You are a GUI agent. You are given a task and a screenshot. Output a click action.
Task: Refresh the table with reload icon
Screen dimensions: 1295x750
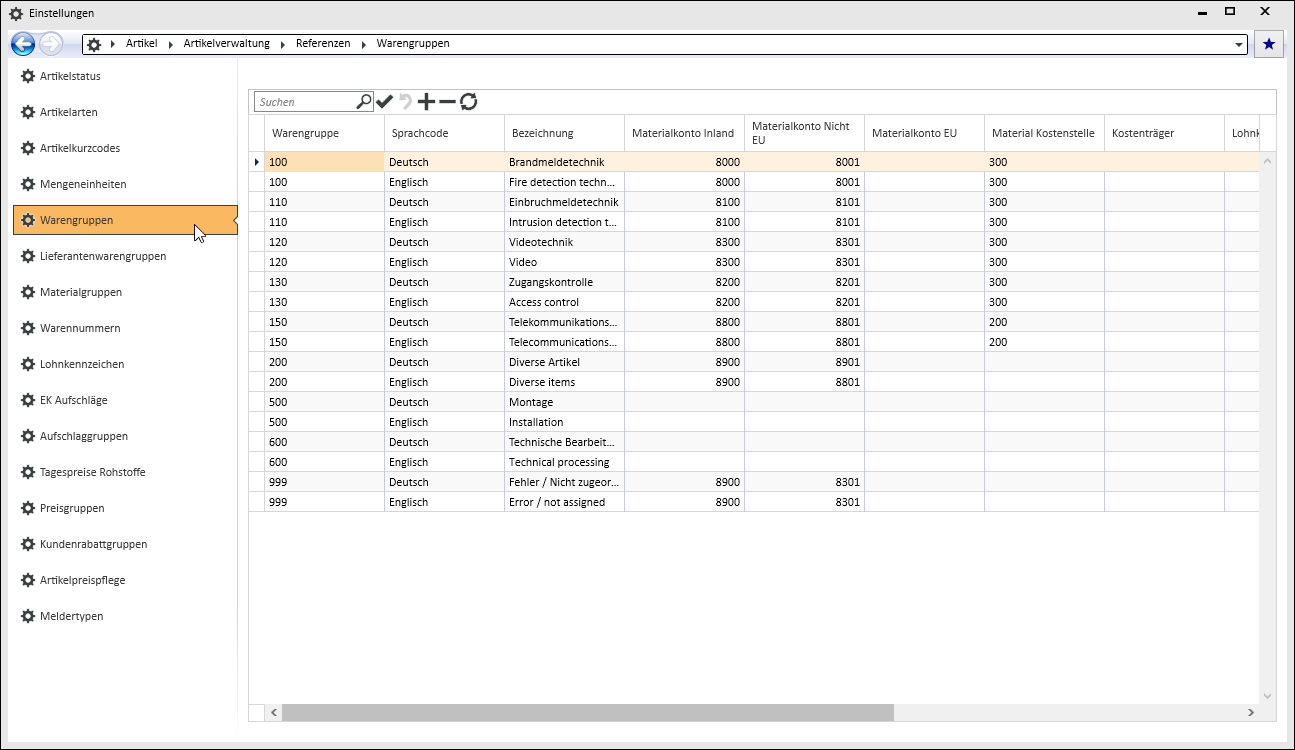[468, 101]
